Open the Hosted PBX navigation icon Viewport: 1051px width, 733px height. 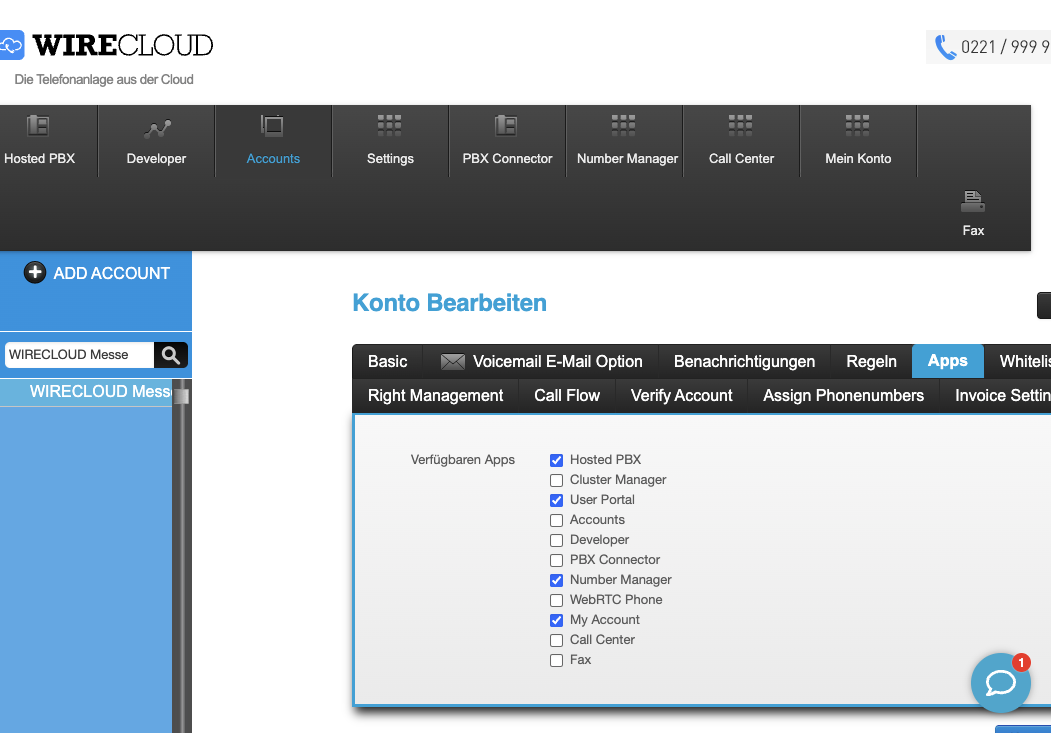tap(38, 125)
